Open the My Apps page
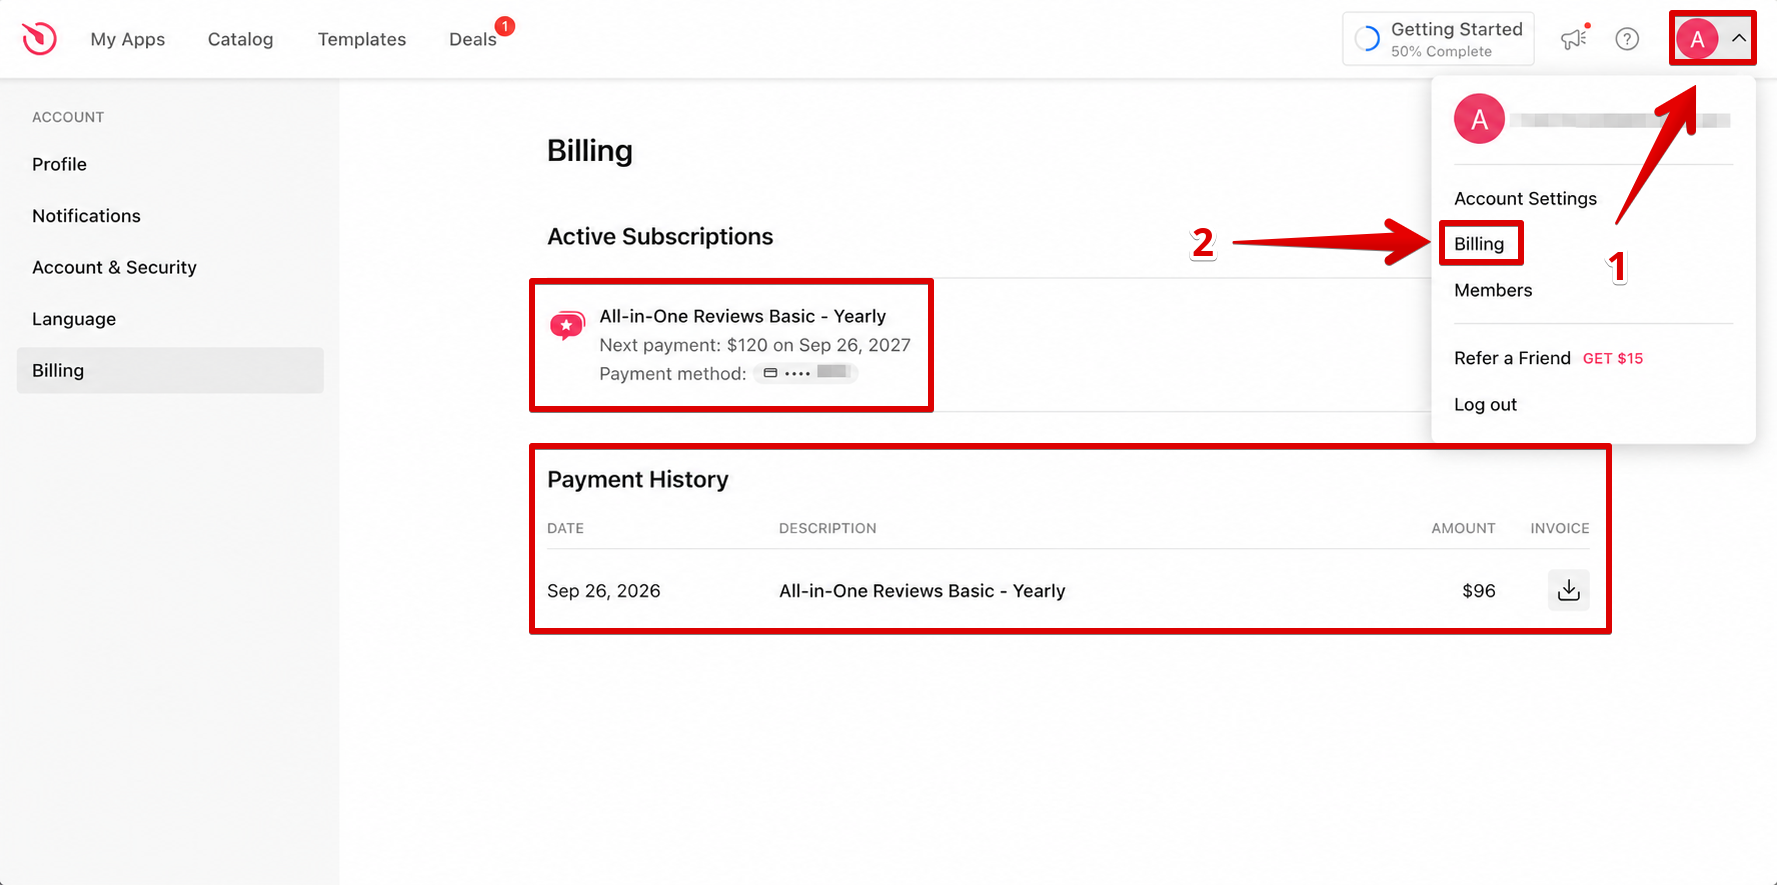 [128, 39]
